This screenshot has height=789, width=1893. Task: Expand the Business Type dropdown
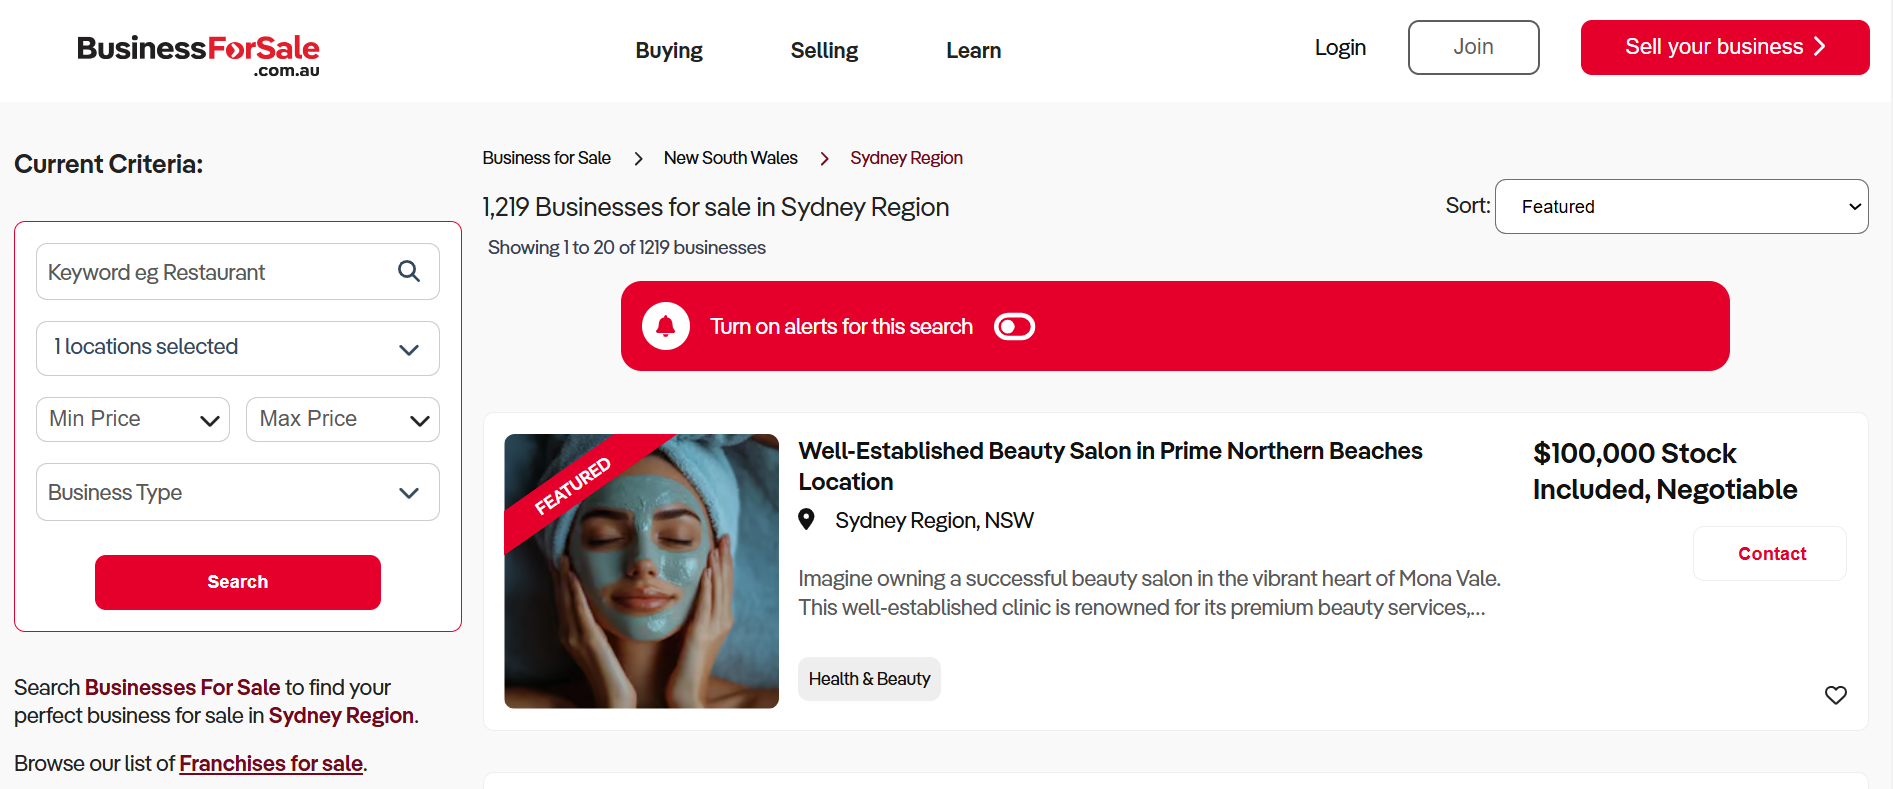click(238, 492)
